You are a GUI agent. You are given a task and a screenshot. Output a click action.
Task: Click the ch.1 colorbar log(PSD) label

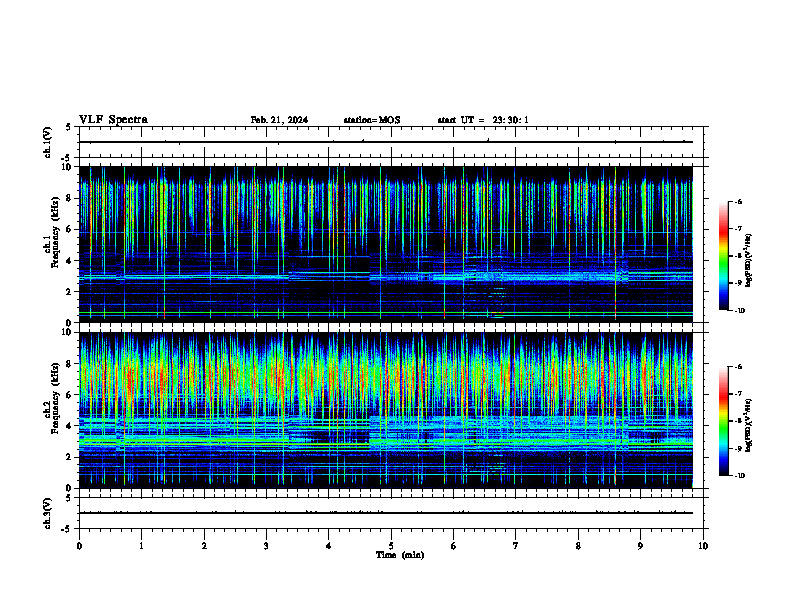pos(749,260)
